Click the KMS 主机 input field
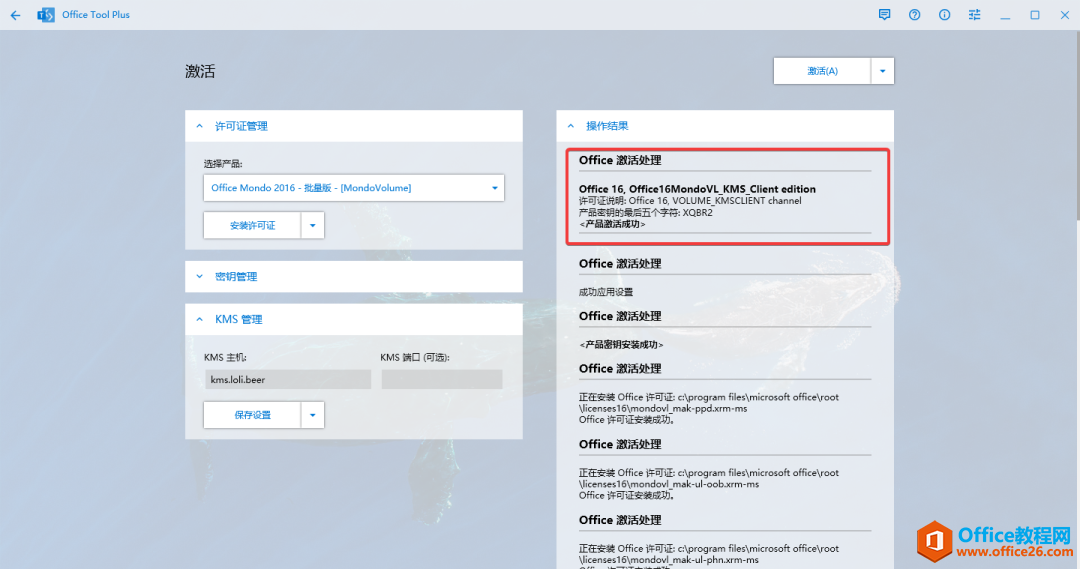The image size is (1080, 569). [x=288, y=380]
